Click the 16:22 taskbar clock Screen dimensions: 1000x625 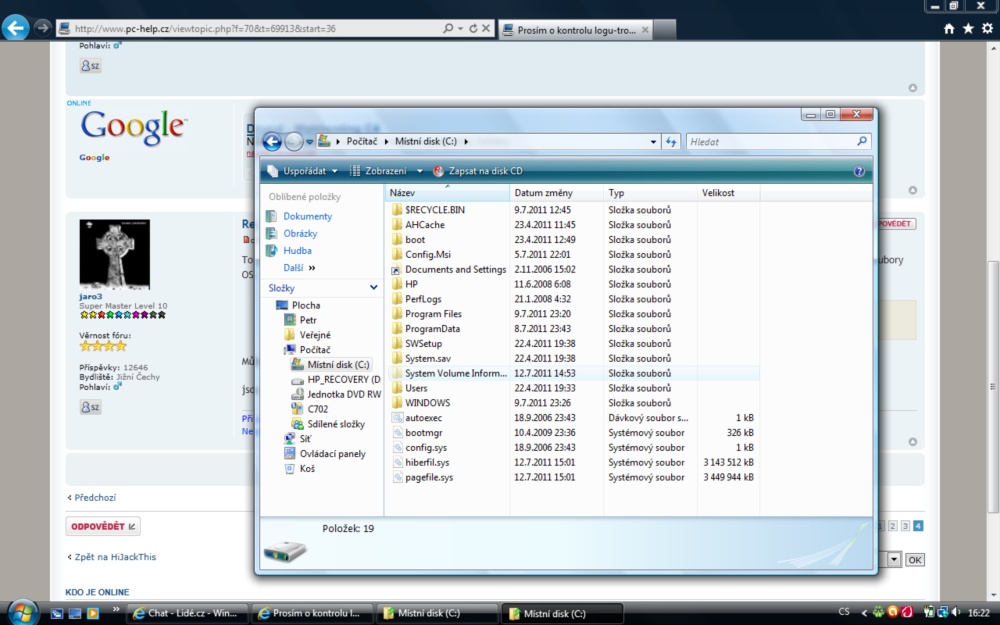point(979,612)
